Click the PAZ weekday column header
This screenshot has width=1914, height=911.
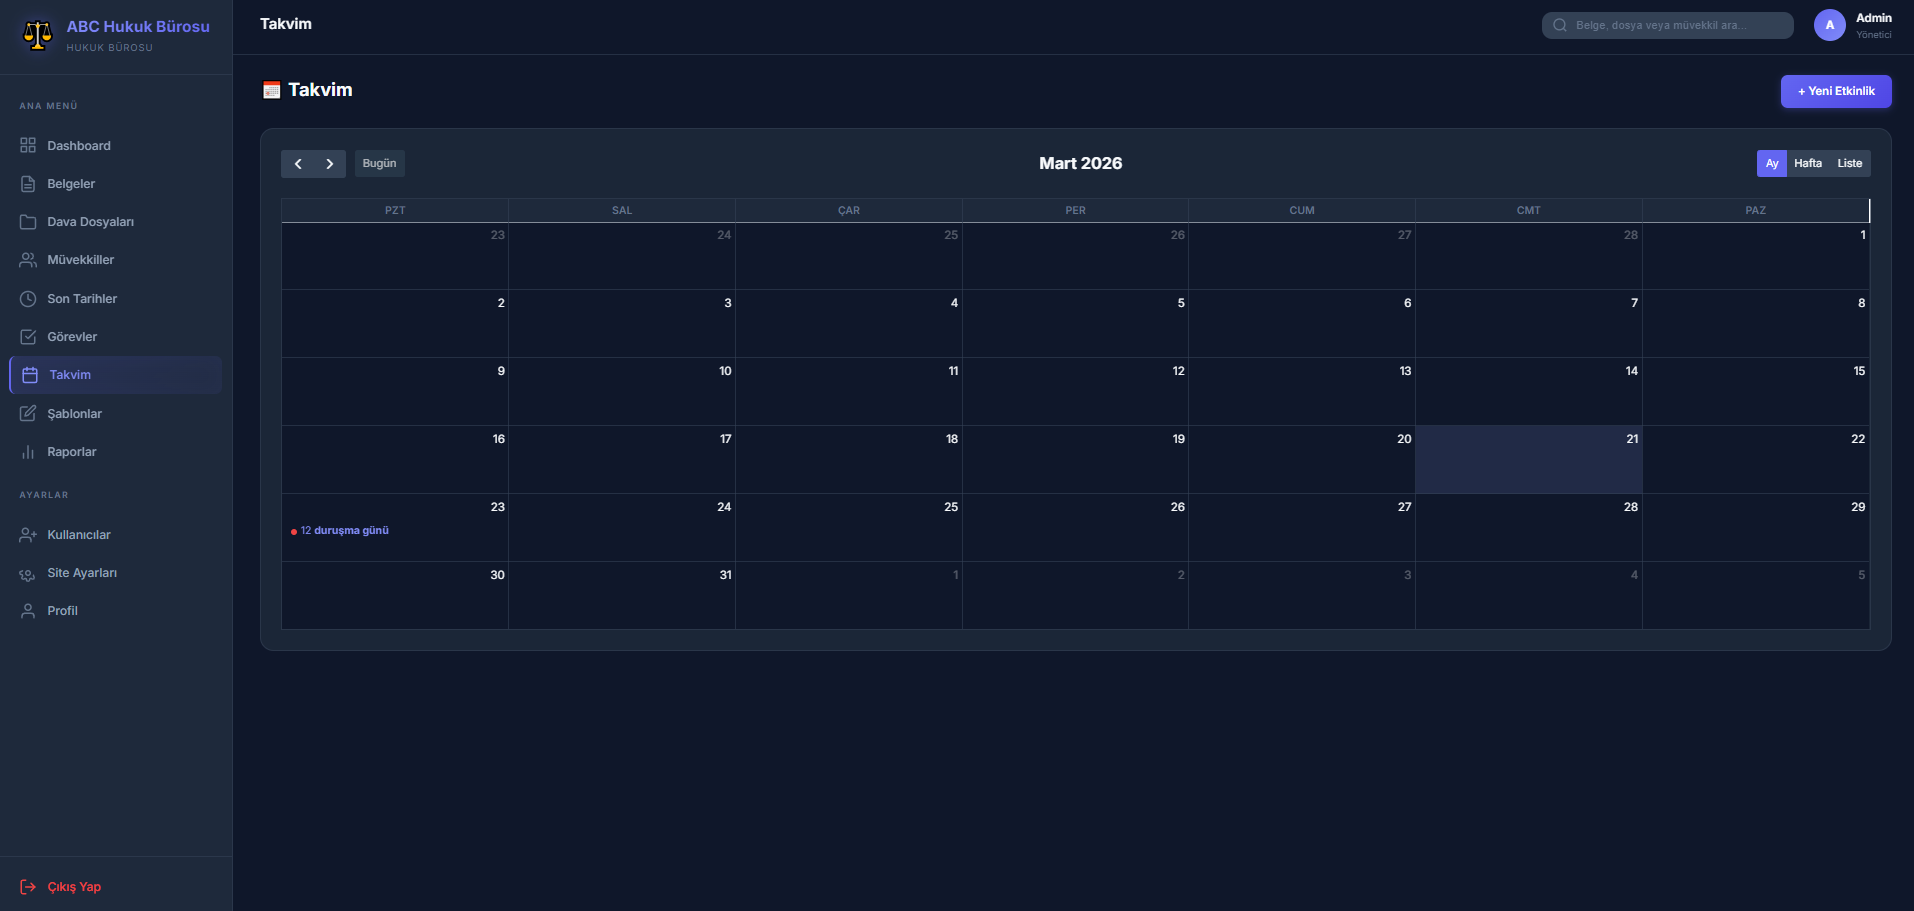click(1756, 211)
